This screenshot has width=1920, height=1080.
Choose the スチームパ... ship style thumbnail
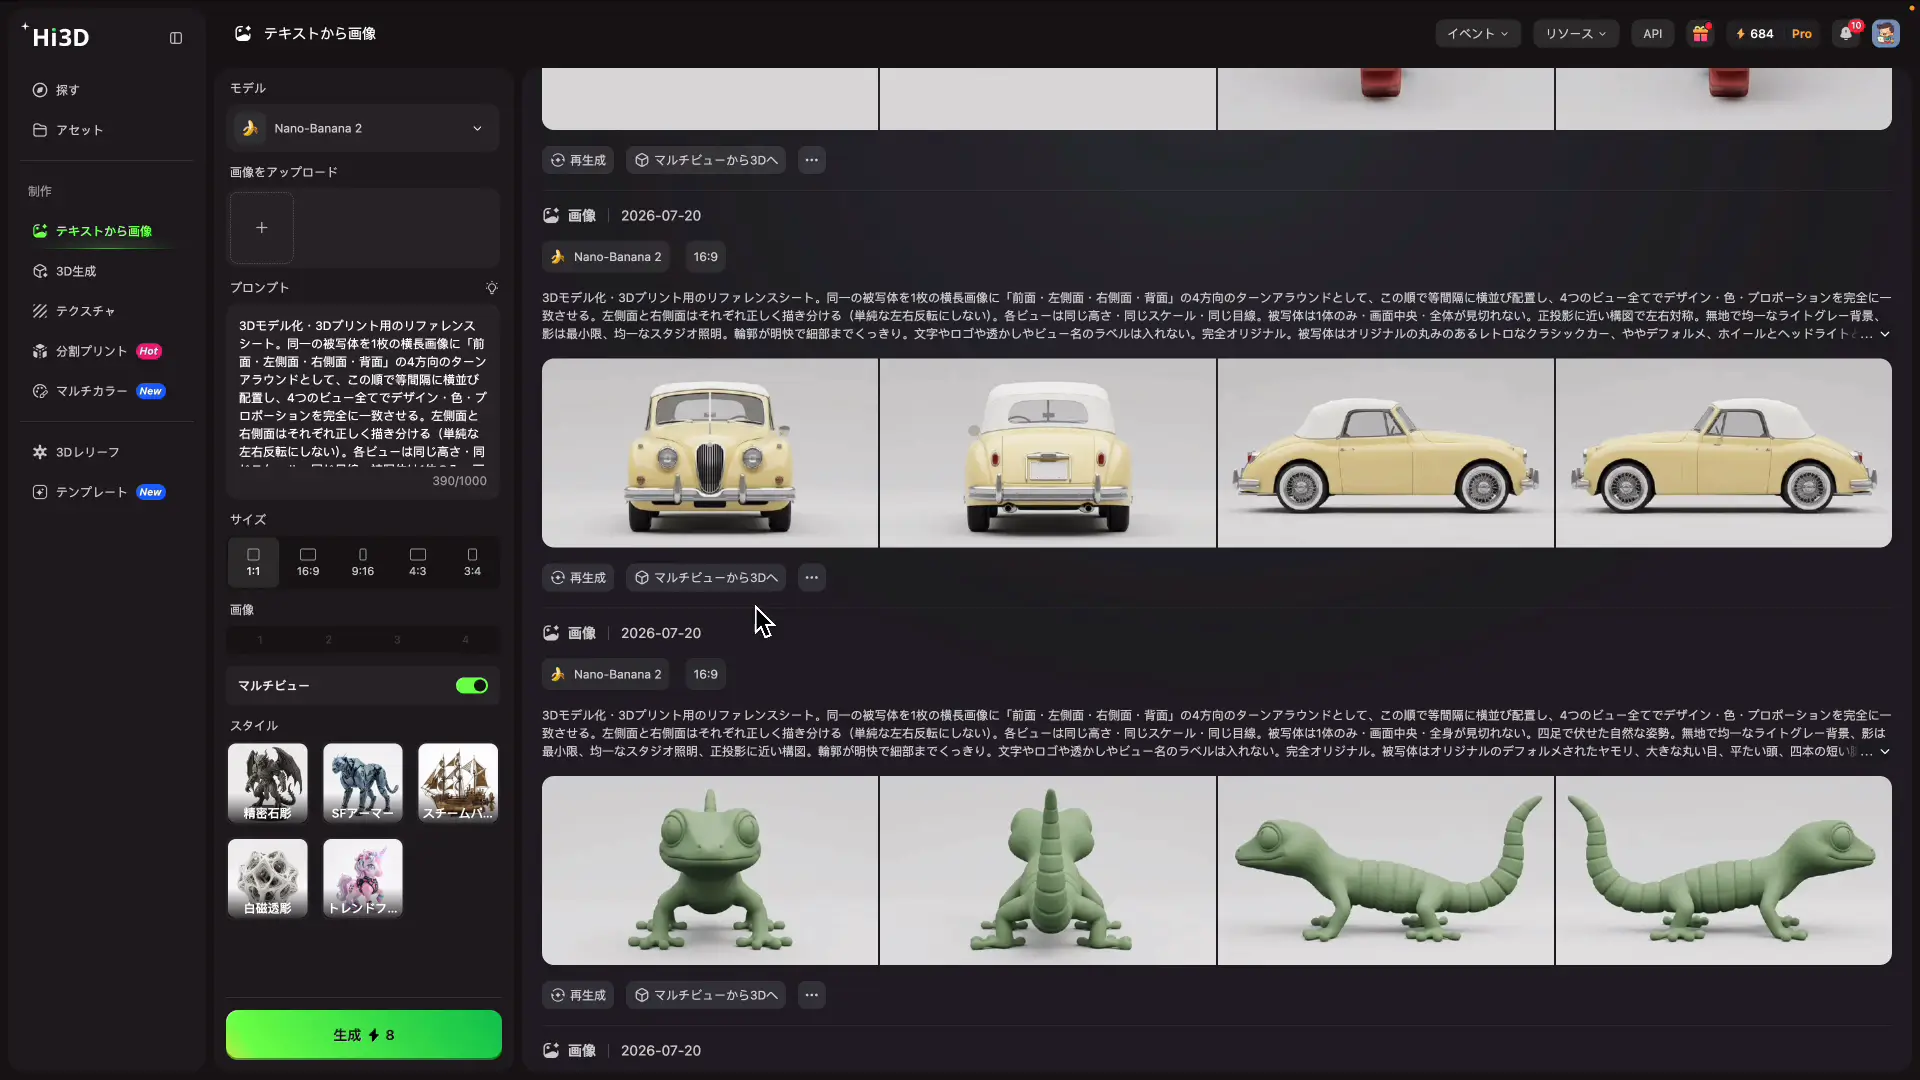pyautogui.click(x=458, y=783)
